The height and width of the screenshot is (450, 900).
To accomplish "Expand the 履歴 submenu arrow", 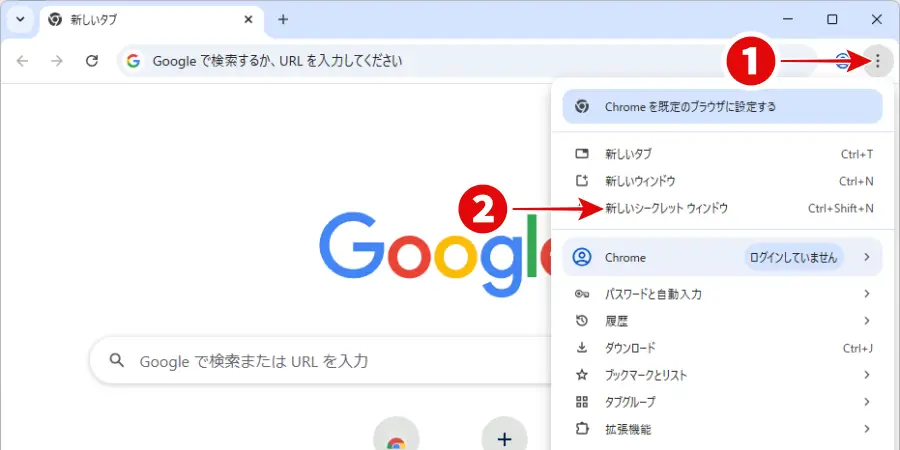I will pyautogui.click(x=867, y=321).
